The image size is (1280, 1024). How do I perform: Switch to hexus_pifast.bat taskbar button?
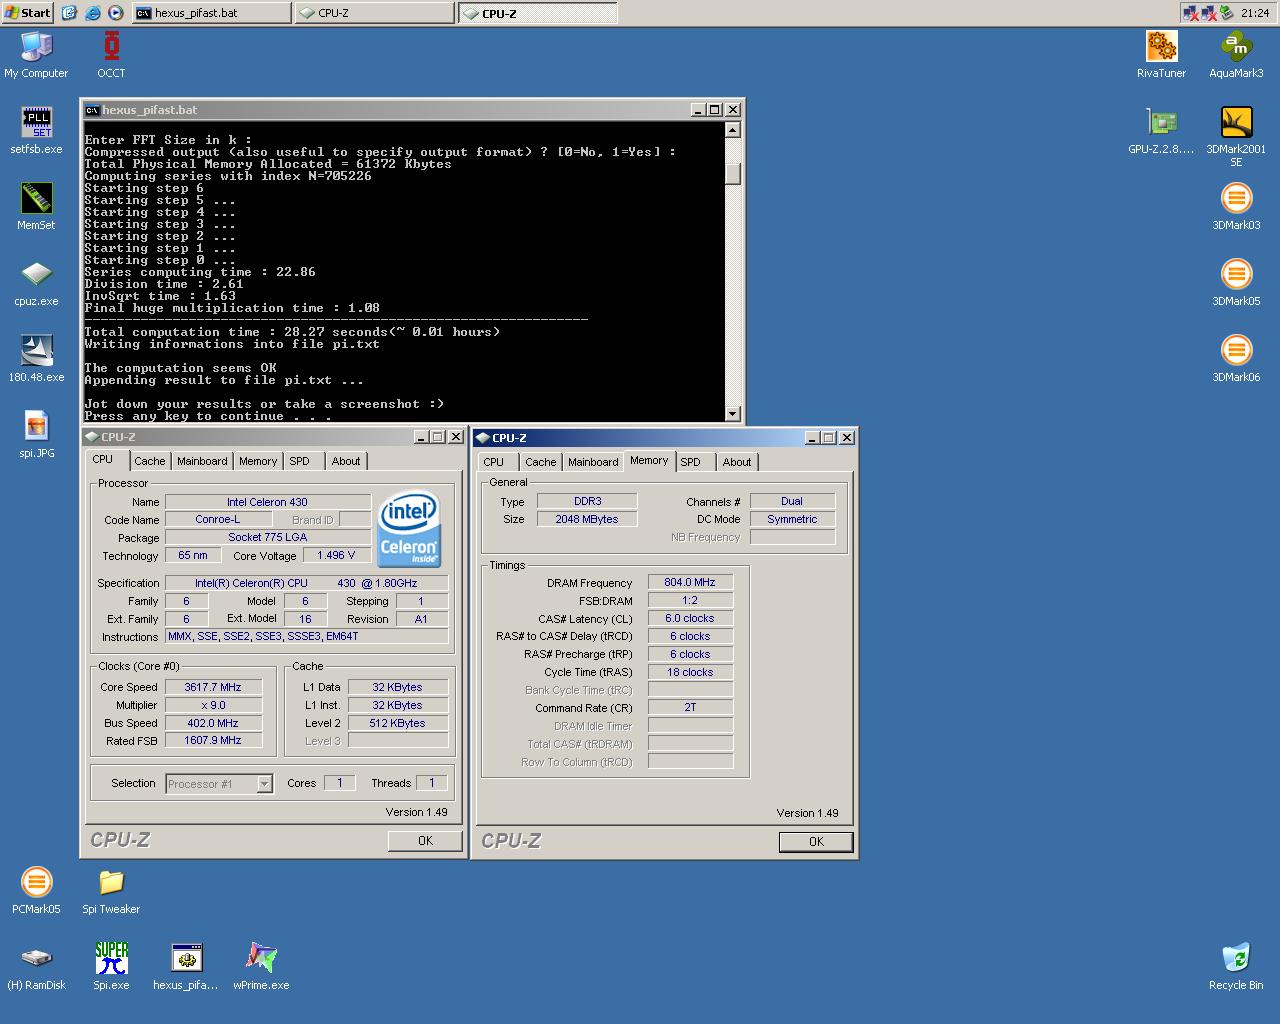[x=211, y=13]
